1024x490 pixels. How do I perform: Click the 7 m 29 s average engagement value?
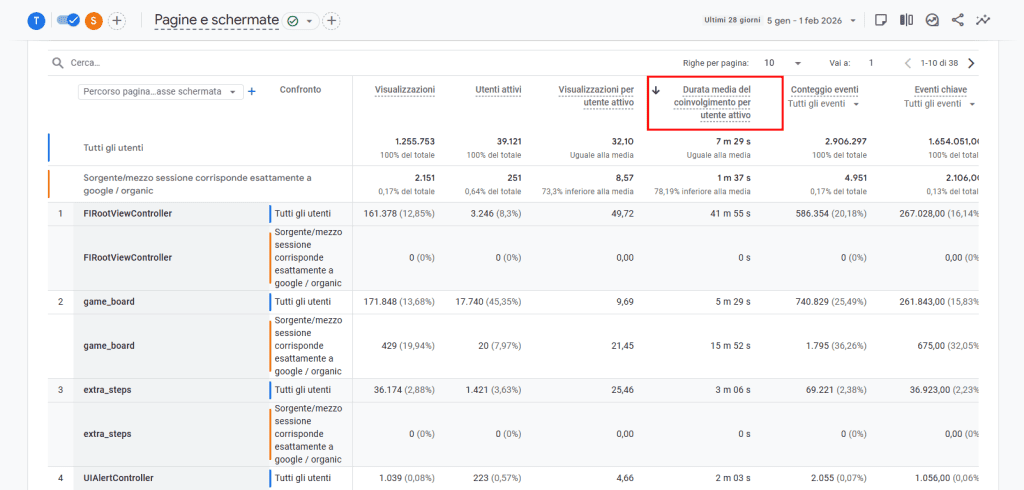pos(733,142)
